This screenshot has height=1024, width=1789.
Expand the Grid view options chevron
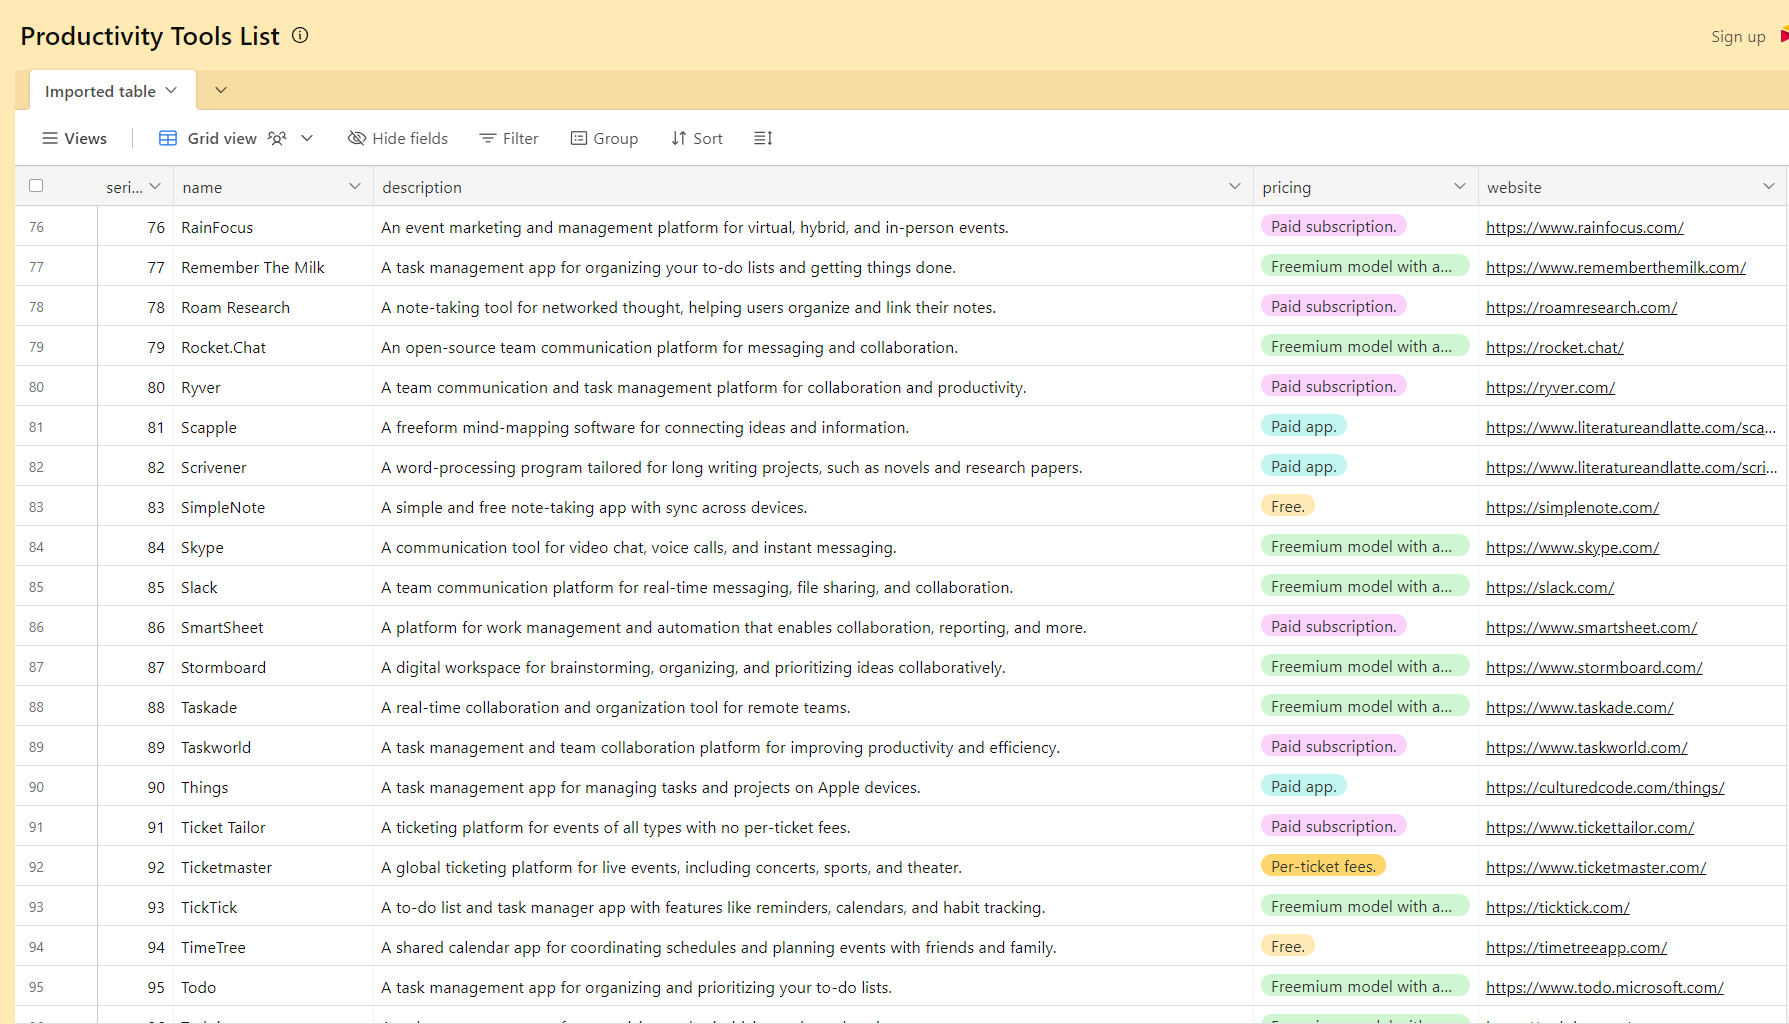coord(307,139)
